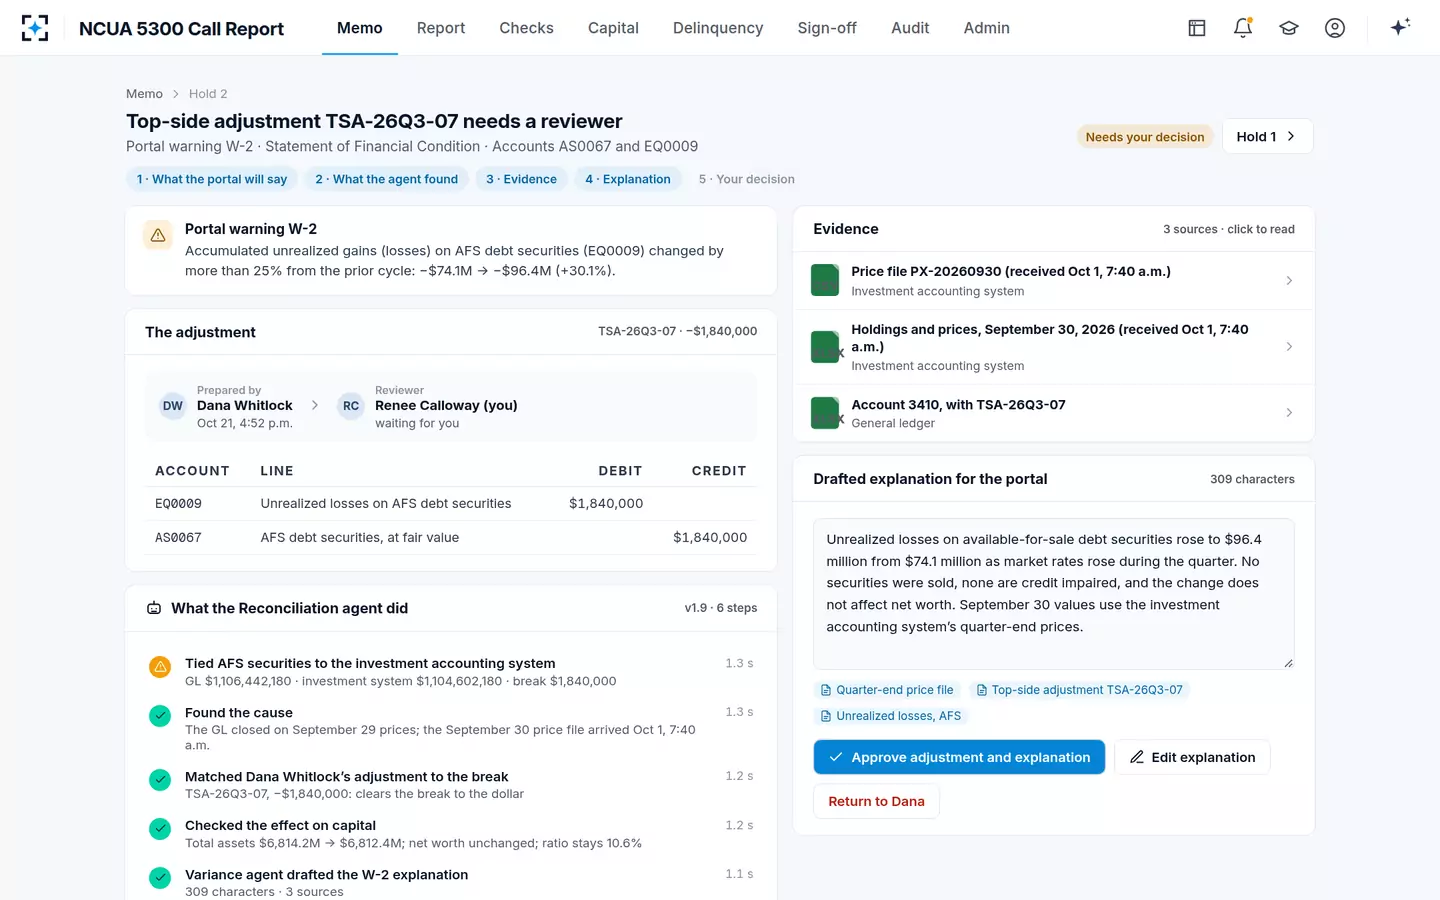Click the Reconciliation agent robot icon
This screenshot has height=900, width=1440.
tap(154, 608)
